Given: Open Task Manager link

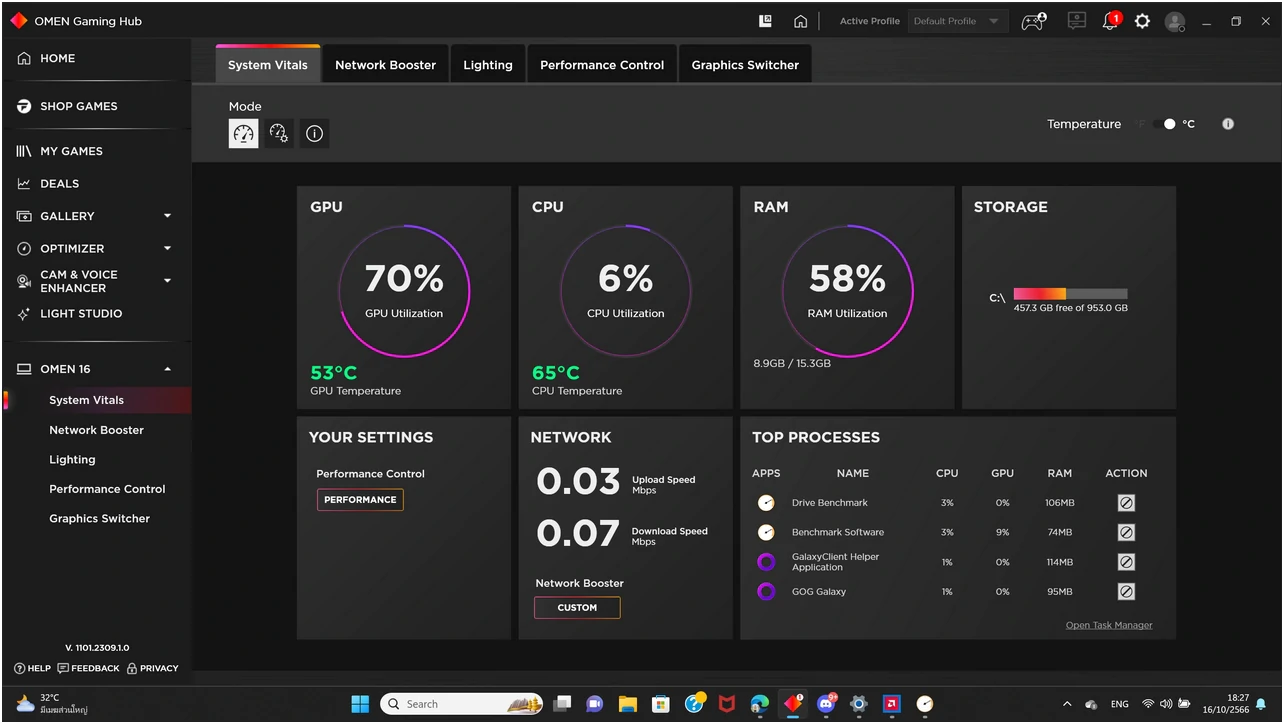Looking at the screenshot, I should [x=1109, y=625].
